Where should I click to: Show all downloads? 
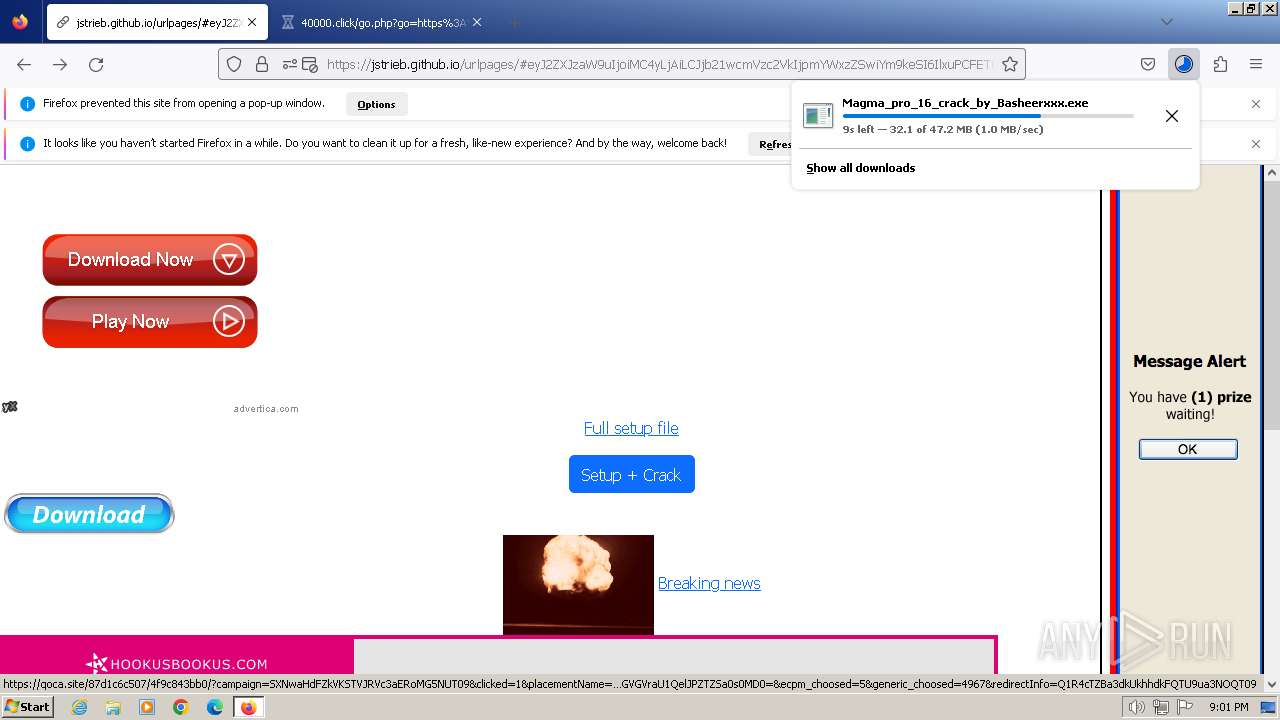point(861,168)
